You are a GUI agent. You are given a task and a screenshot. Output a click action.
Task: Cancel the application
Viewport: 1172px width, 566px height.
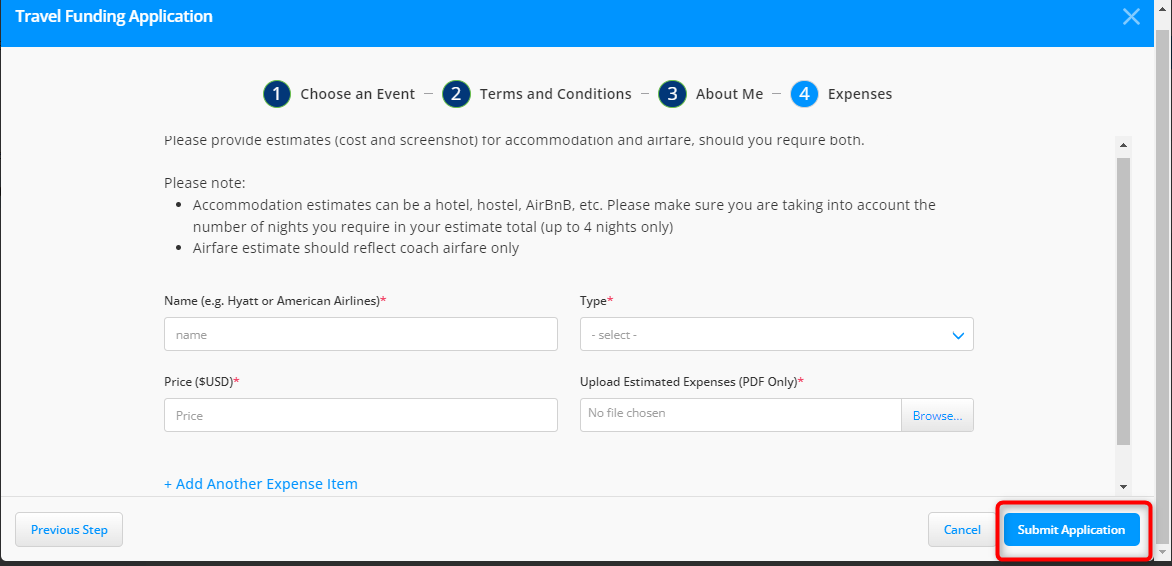961,530
